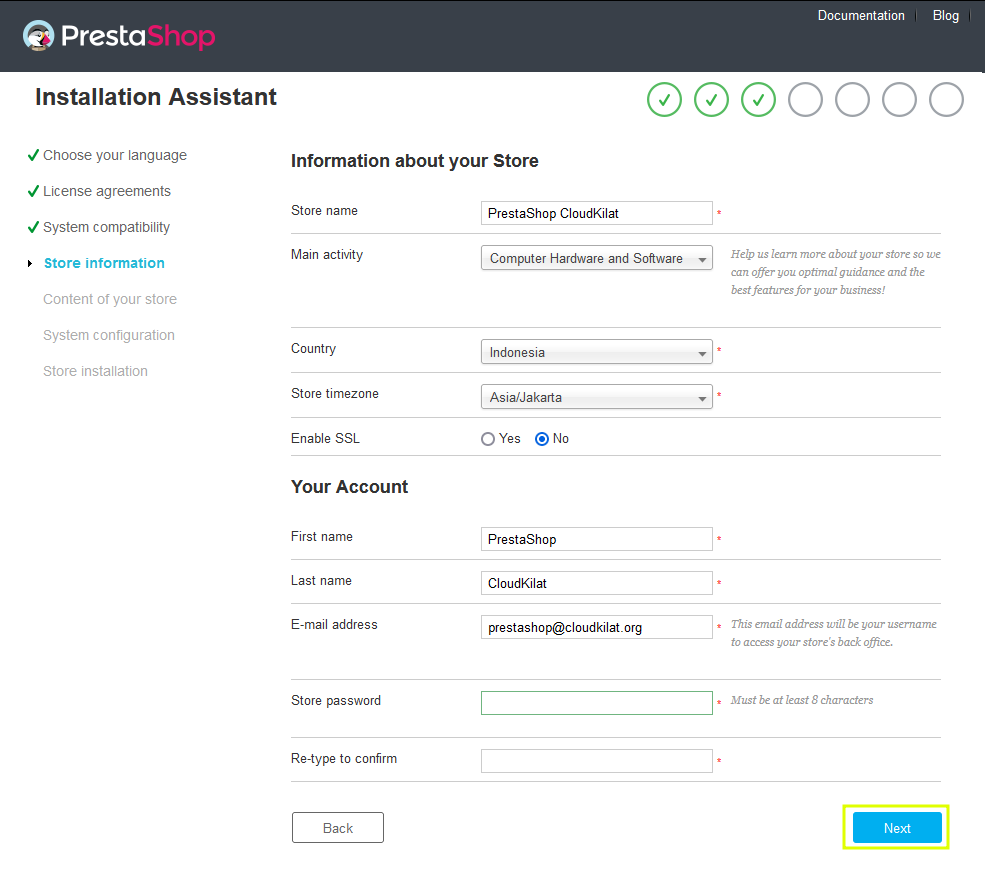This screenshot has height=871, width=985.
Task: Open the Blog link in header
Action: (x=945, y=16)
